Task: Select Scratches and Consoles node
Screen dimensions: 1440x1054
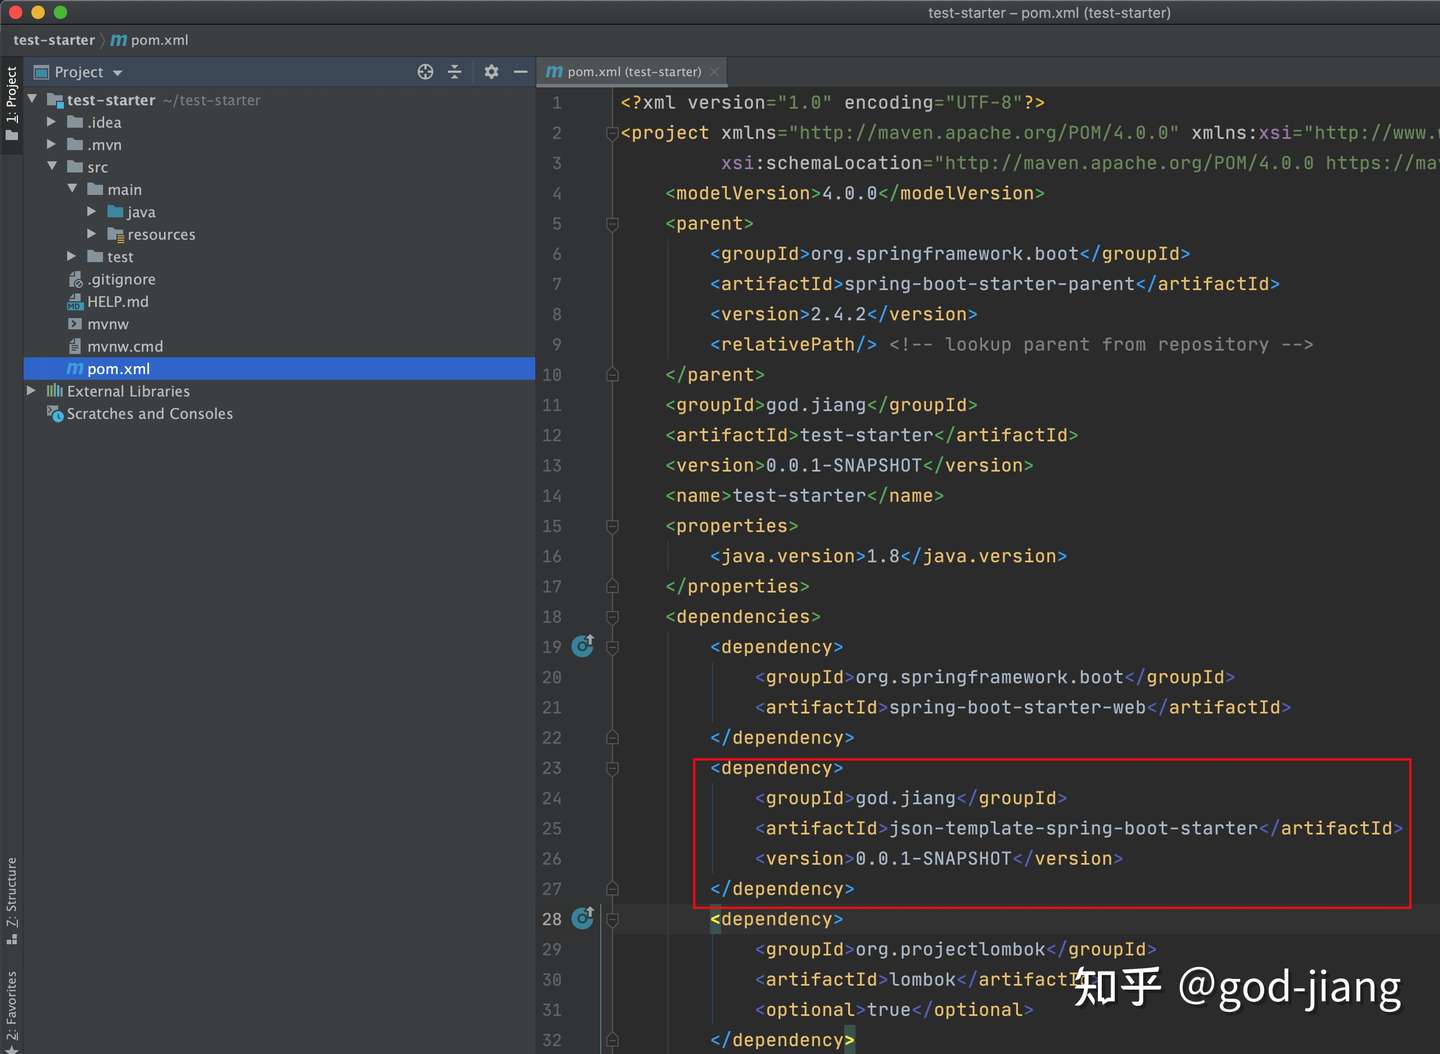Action: (x=150, y=414)
